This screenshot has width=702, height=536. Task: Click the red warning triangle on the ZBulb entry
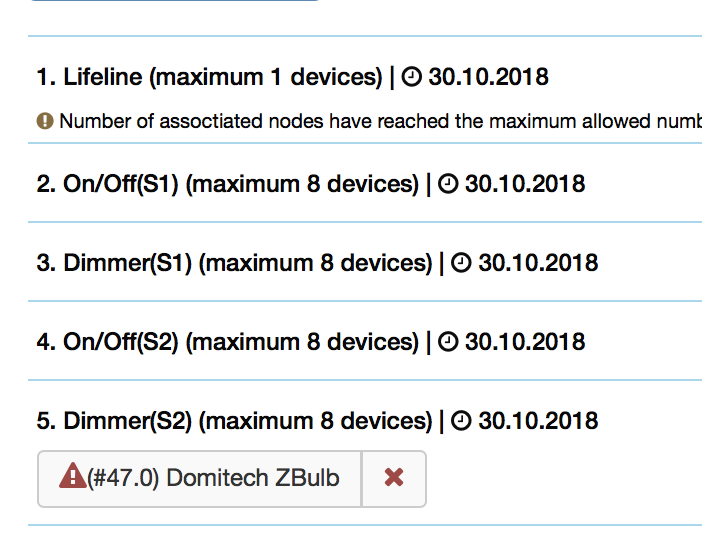click(73, 476)
